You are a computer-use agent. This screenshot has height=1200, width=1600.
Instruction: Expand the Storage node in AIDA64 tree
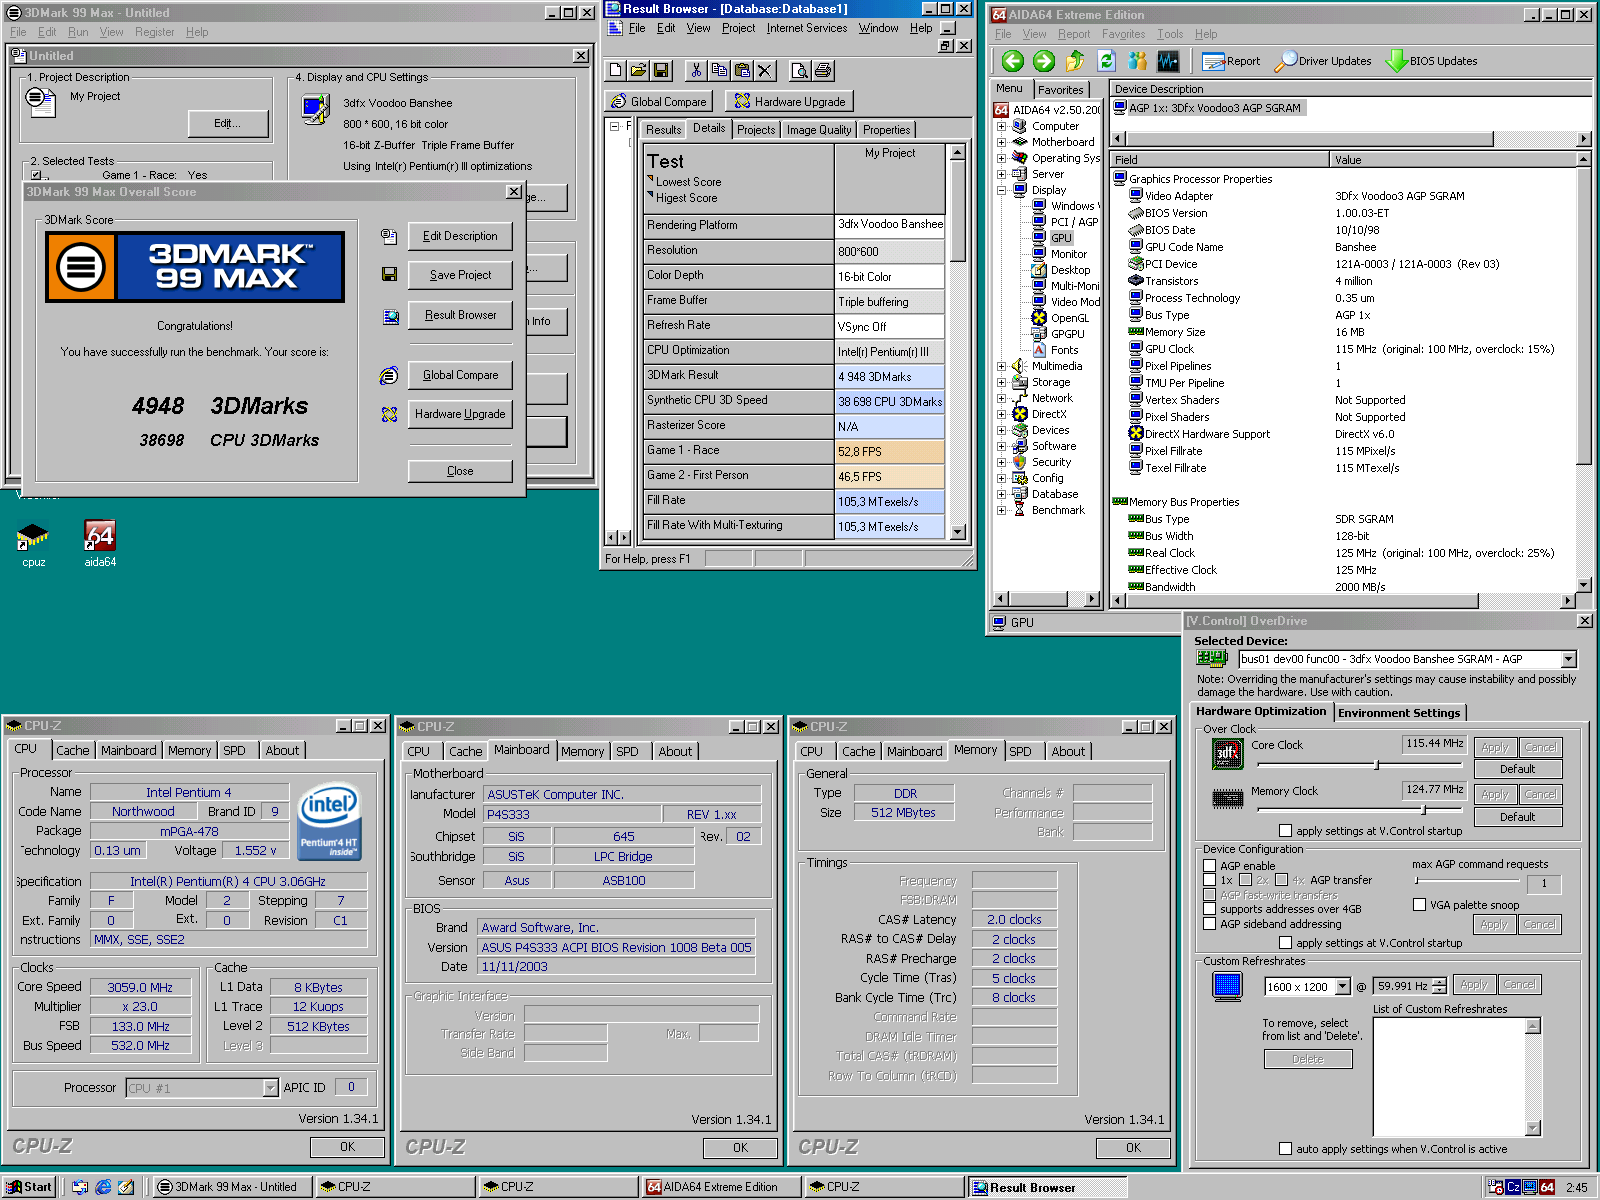click(x=1001, y=382)
